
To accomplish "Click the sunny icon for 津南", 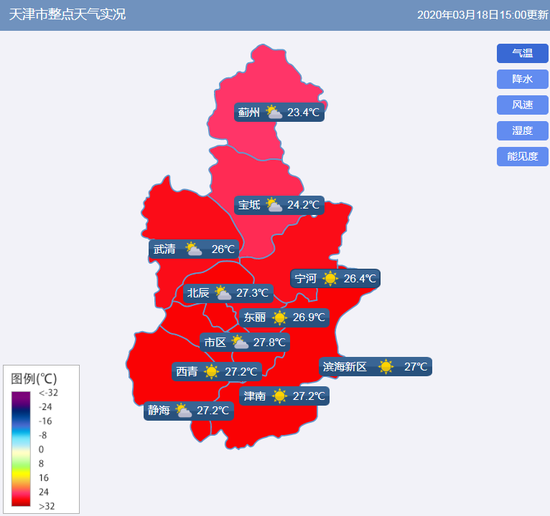I will pyautogui.click(x=279, y=396).
